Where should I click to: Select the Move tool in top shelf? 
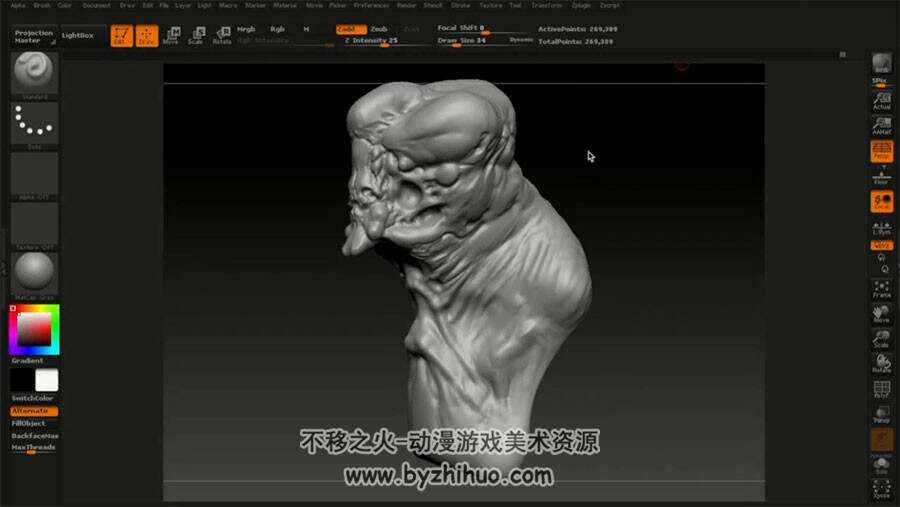pos(171,36)
